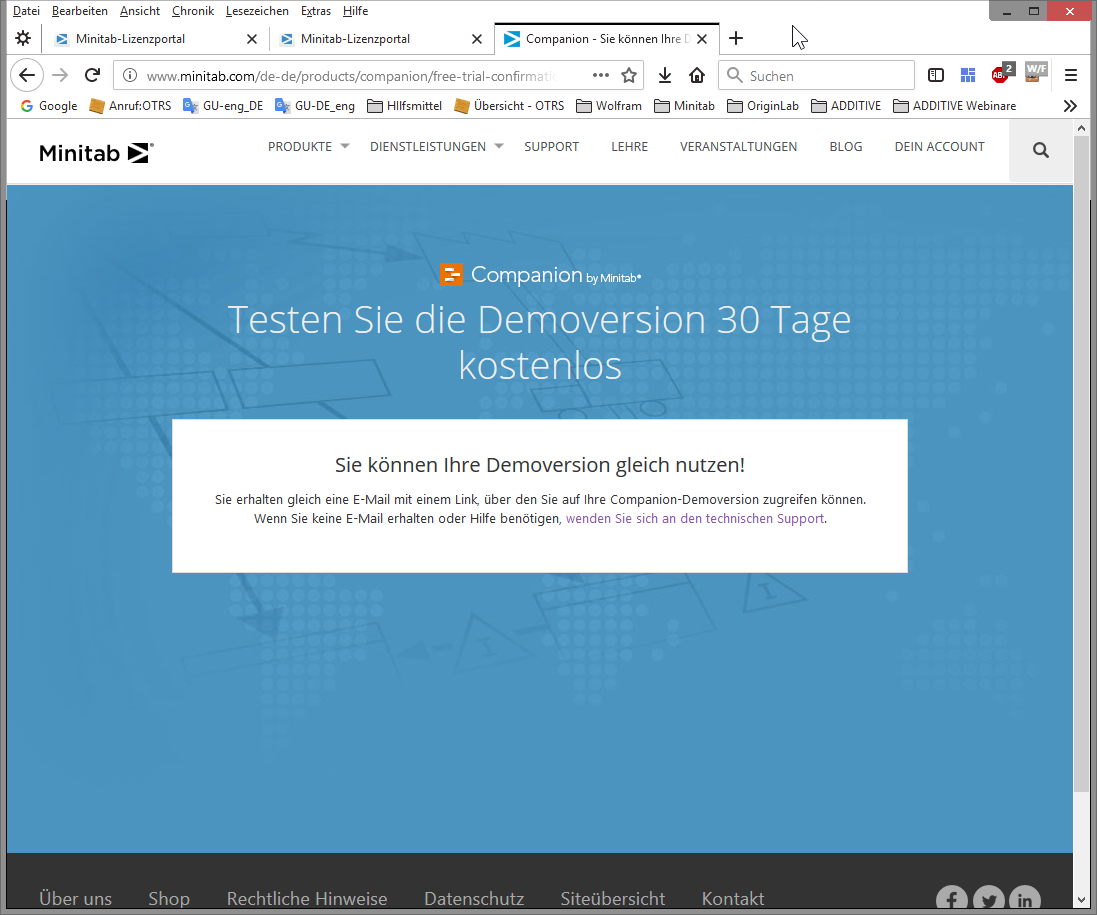Open the Datenschutz footer link
Image resolution: width=1097 pixels, height=915 pixels.
tap(474, 899)
